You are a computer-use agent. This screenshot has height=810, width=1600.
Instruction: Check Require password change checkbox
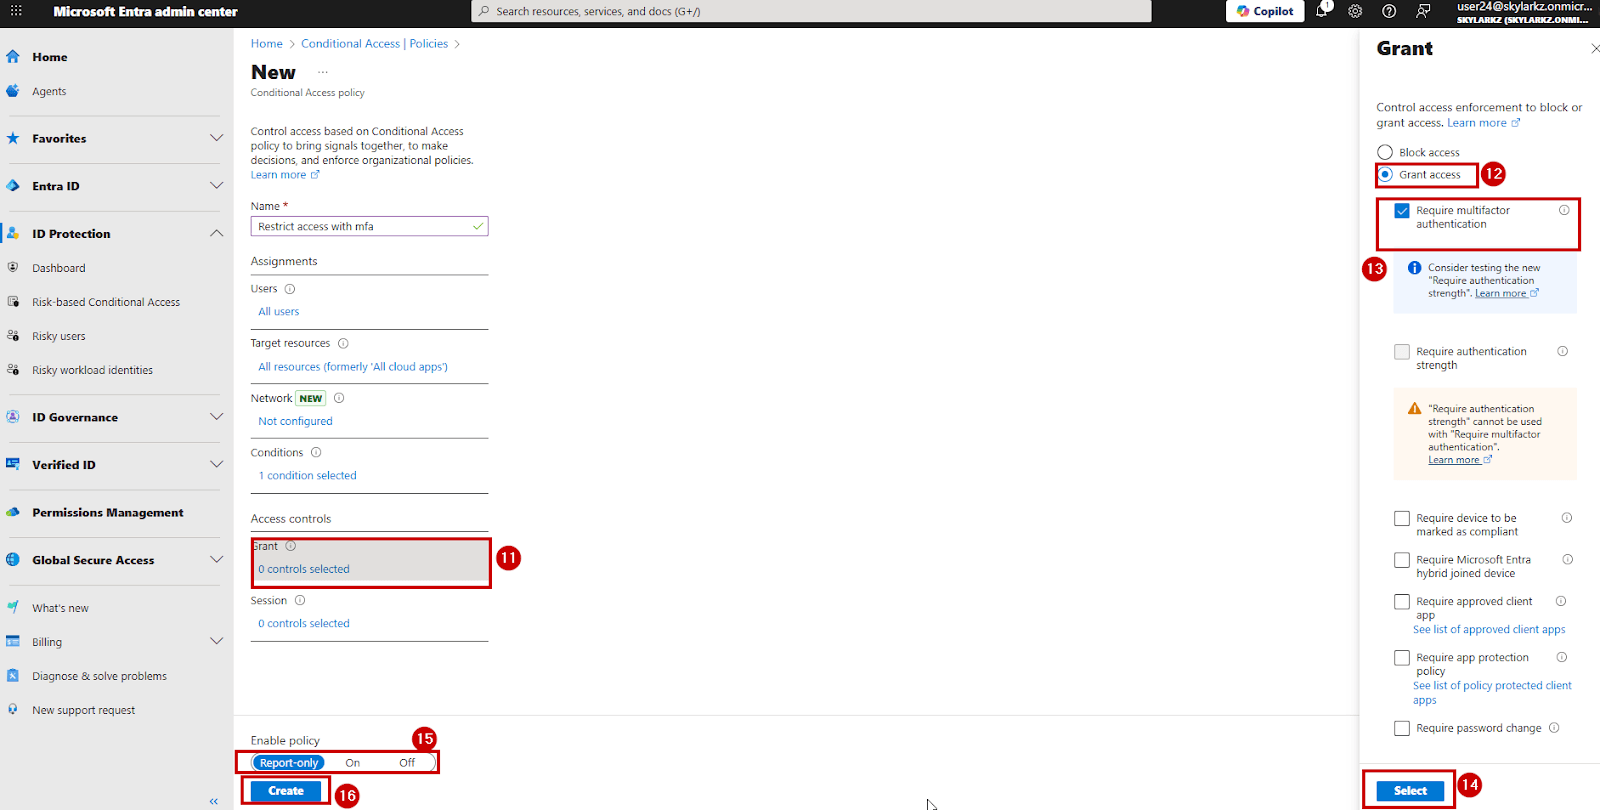pyautogui.click(x=1402, y=728)
